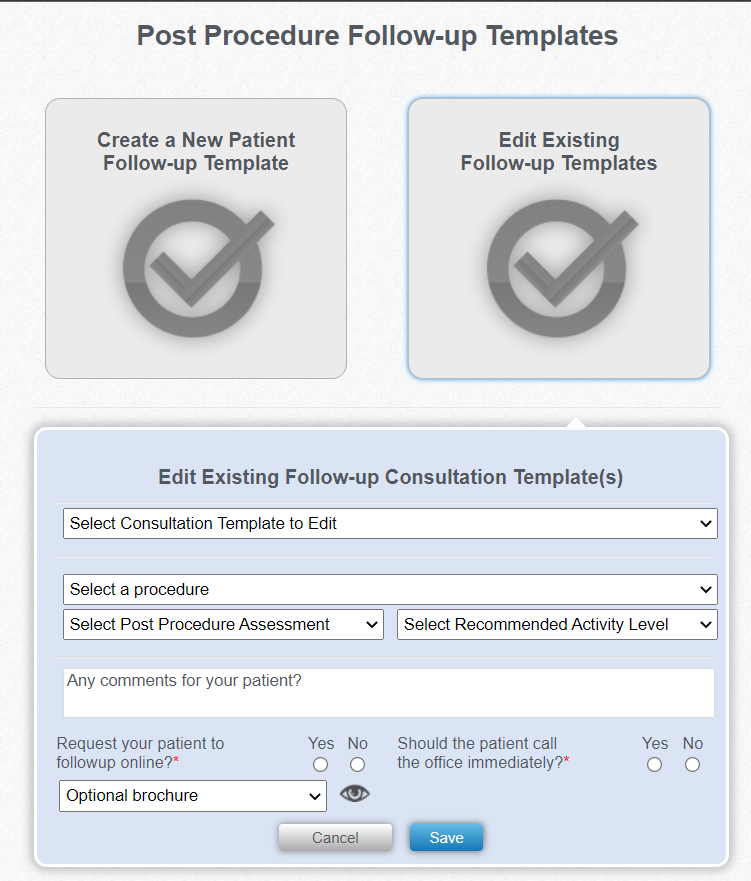Screen dimensions: 751x881
Task: Click the Request your patient to followup online label
Action: click(x=141, y=753)
